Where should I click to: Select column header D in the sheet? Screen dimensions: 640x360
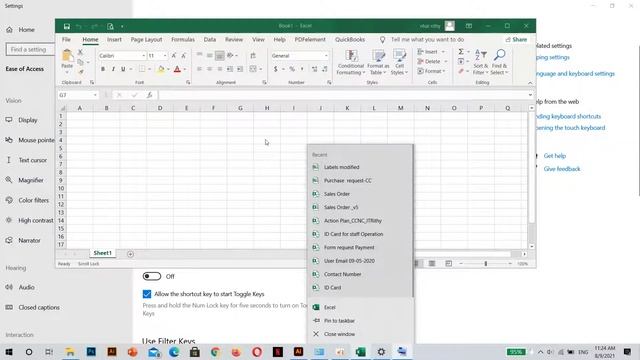(x=160, y=108)
